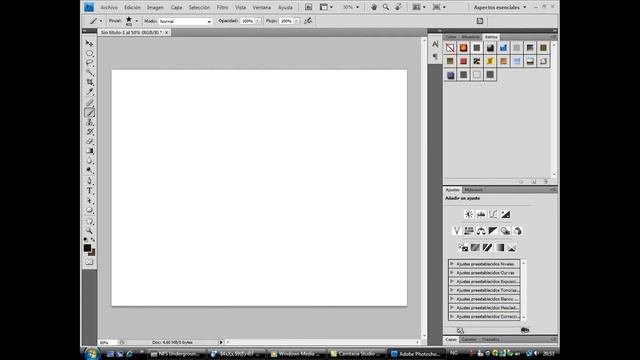The image size is (640, 360).
Task: Open the Ventana menu
Action: pyautogui.click(x=262, y=7)
